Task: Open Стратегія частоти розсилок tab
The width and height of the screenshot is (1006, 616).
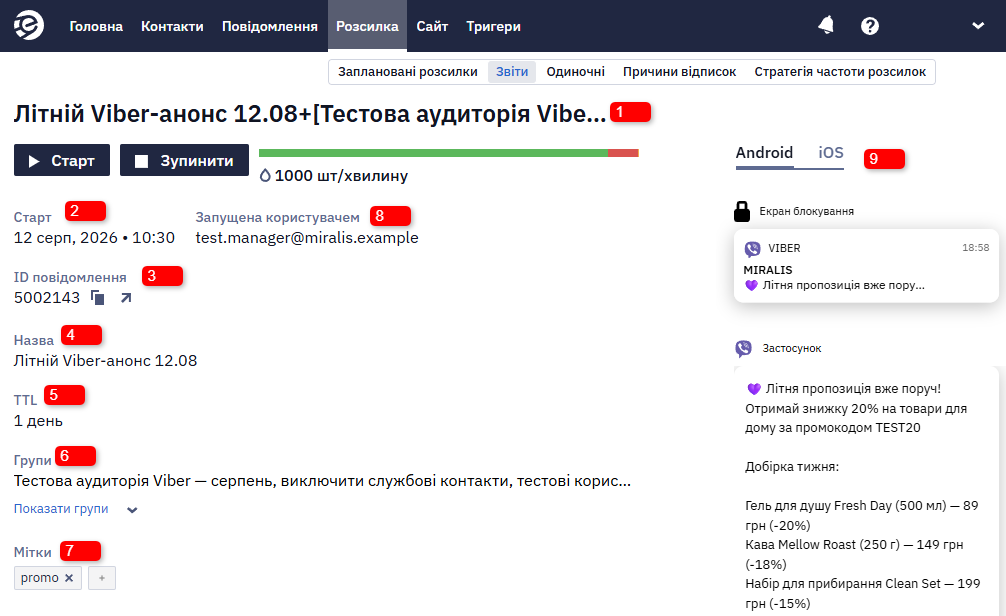Action: coord(840,72)
